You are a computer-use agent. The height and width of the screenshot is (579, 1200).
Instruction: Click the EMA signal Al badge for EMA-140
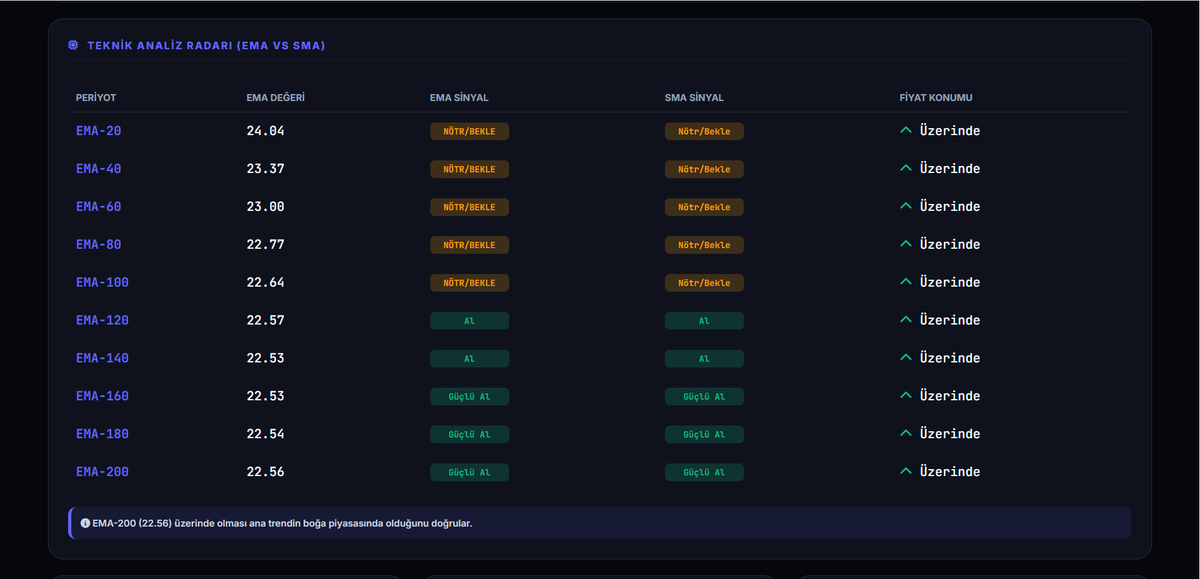(x=469, y=358)
